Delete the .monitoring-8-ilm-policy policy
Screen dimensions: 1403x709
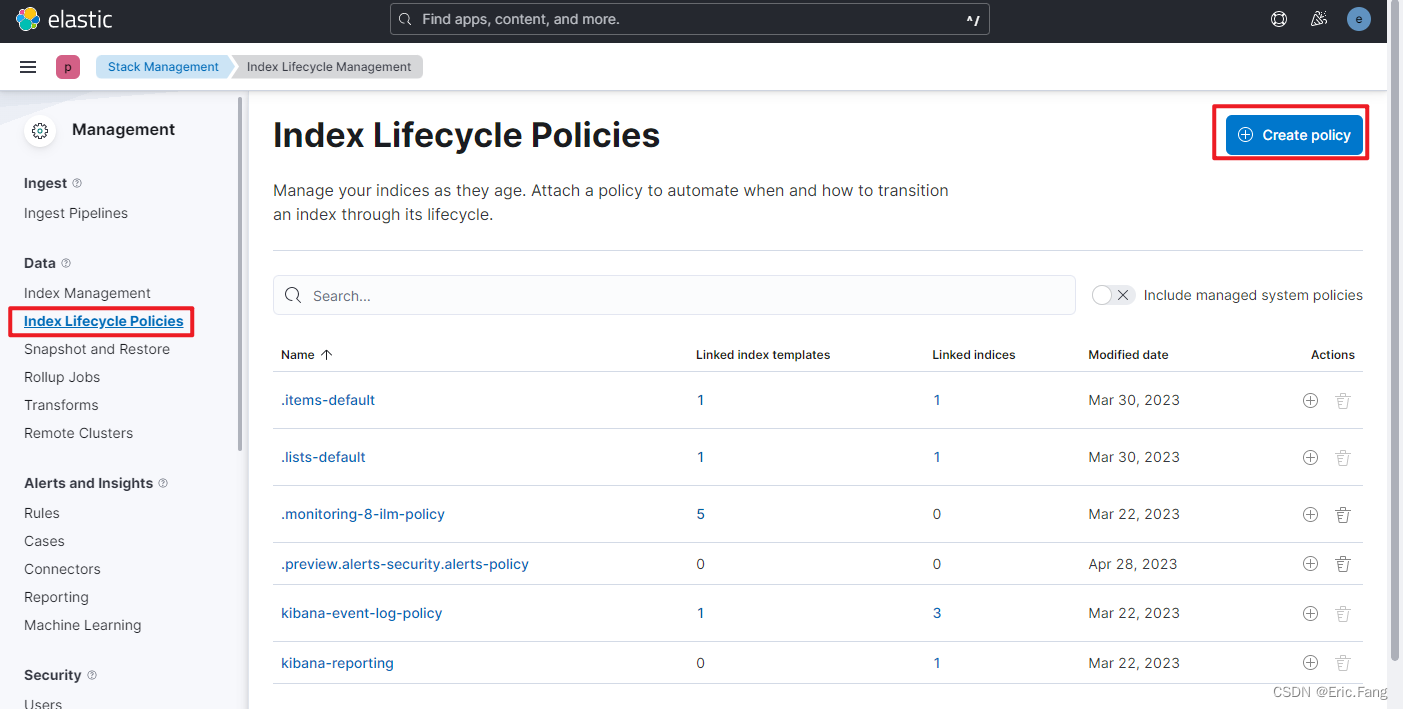[1343, 513]
